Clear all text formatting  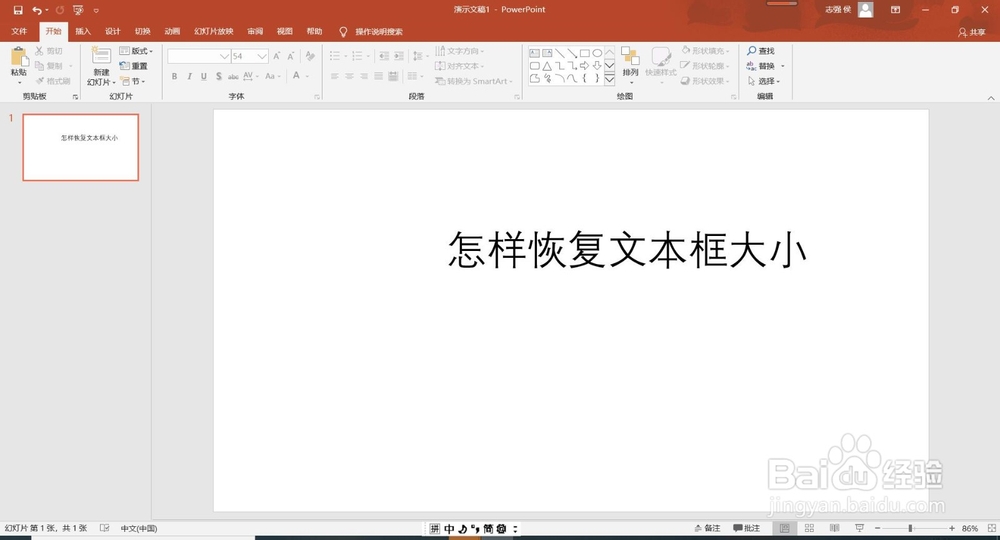pos(310,56)
